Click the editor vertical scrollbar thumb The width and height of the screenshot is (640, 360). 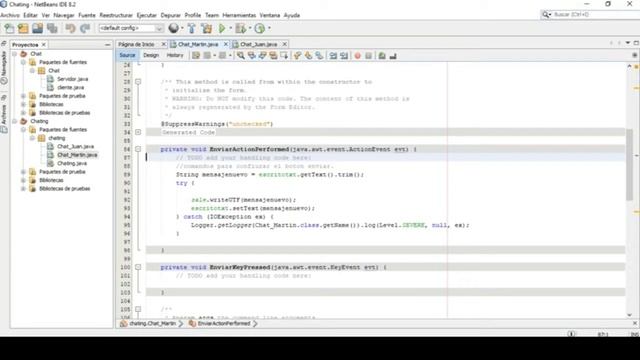point(629,164)
